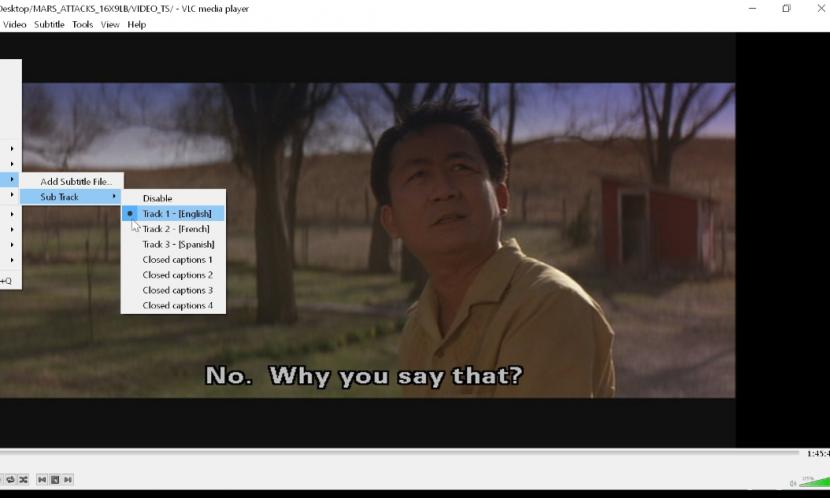Open the Video menu
Viewport: 830px width, 498px height.
14,24
